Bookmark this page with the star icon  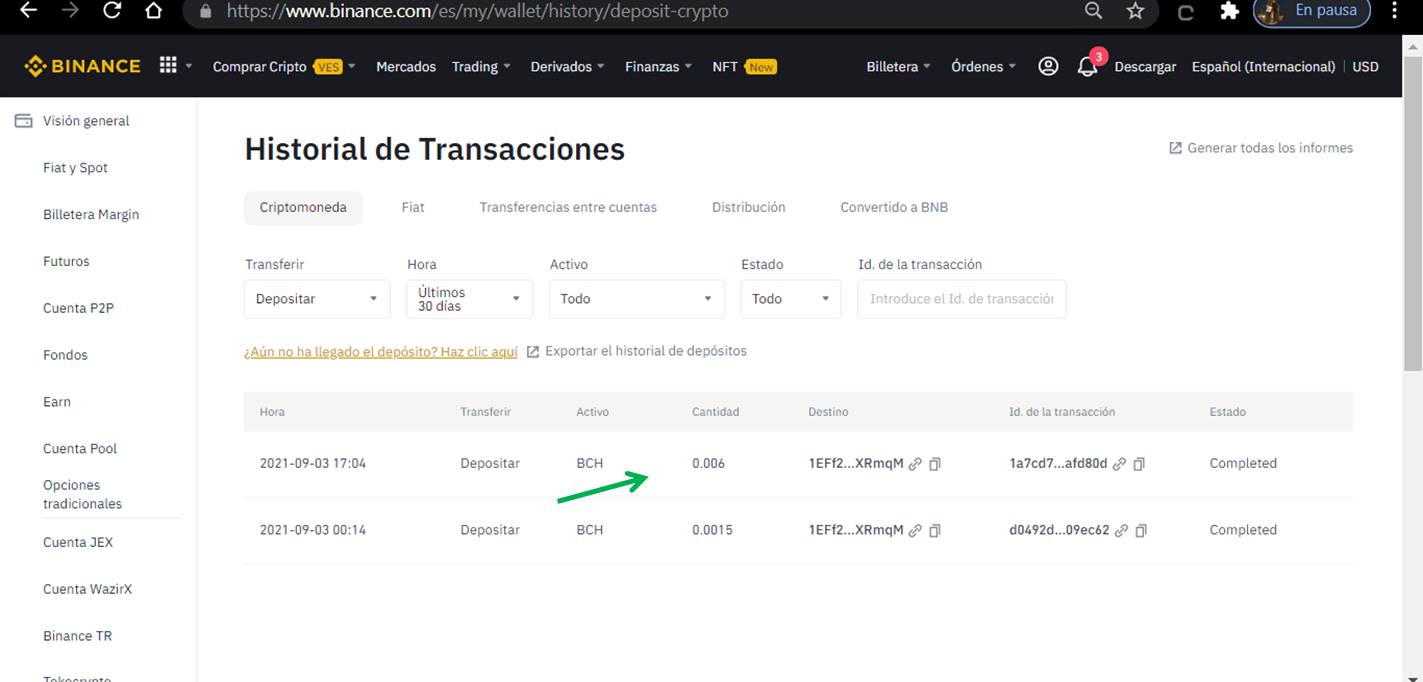1135,11
